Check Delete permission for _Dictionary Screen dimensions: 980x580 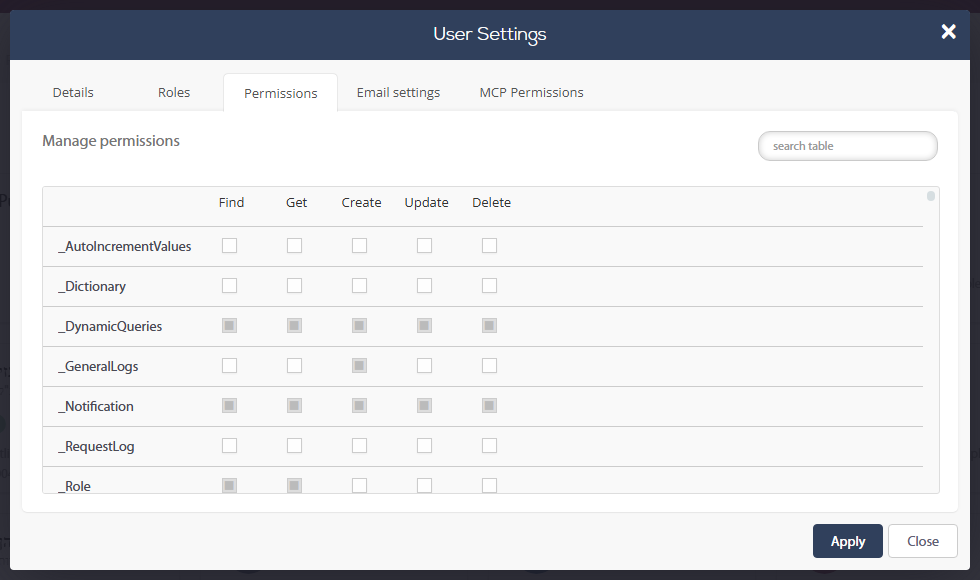coord(489,286)
